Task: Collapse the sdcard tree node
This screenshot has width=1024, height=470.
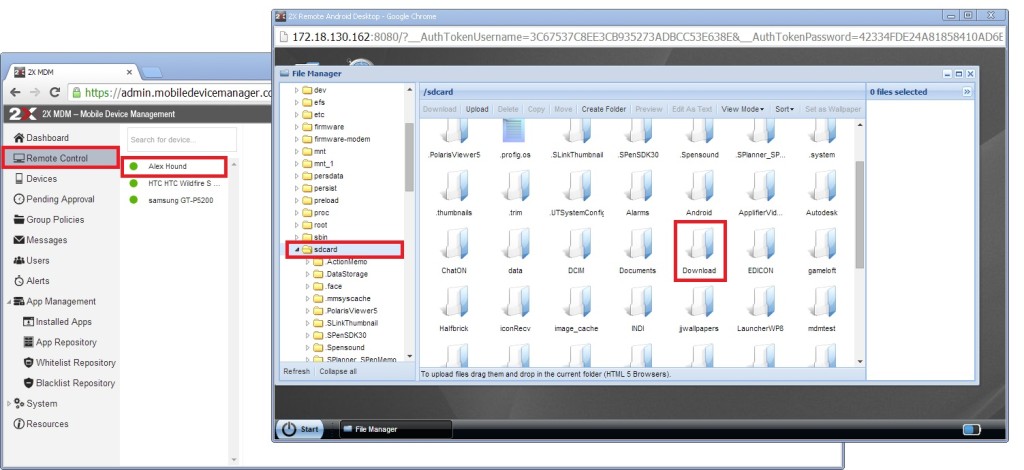Action: pyautogui.click(x=296, y=249)
